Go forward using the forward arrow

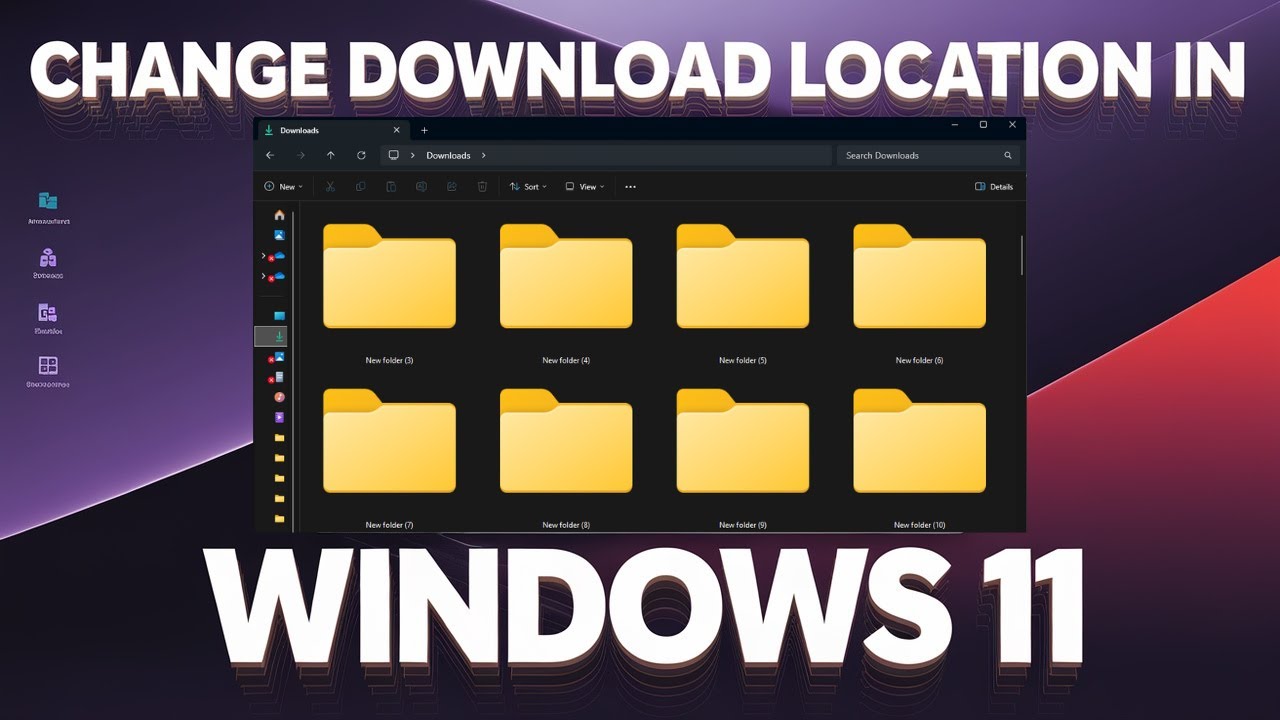point(300,155)
